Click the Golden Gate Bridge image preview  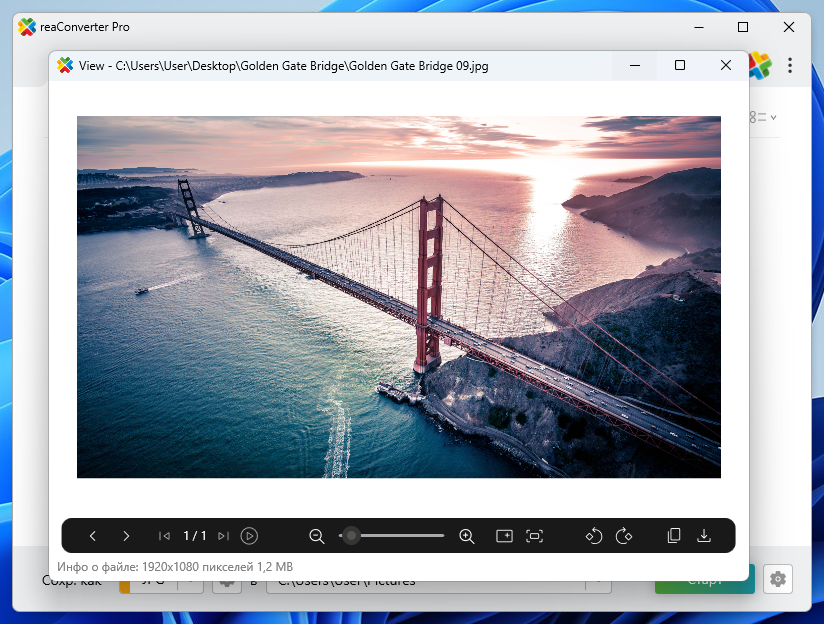(x=398, y=297)
